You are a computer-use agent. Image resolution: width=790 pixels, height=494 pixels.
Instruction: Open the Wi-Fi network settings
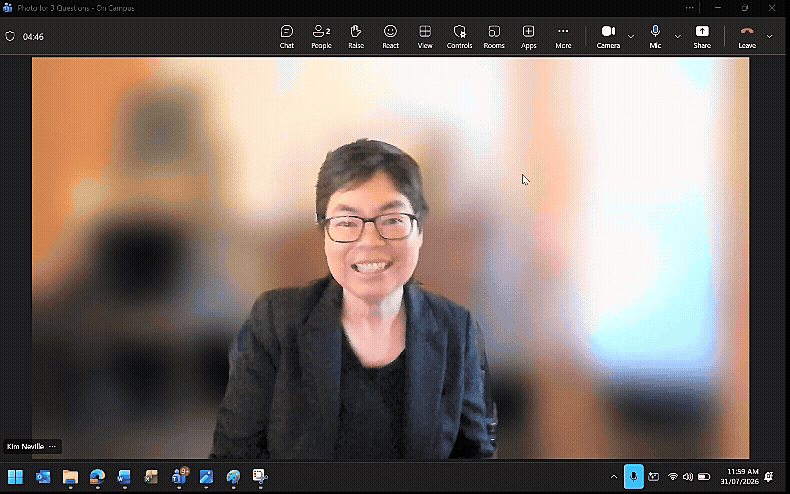click(x=673, y=476)
